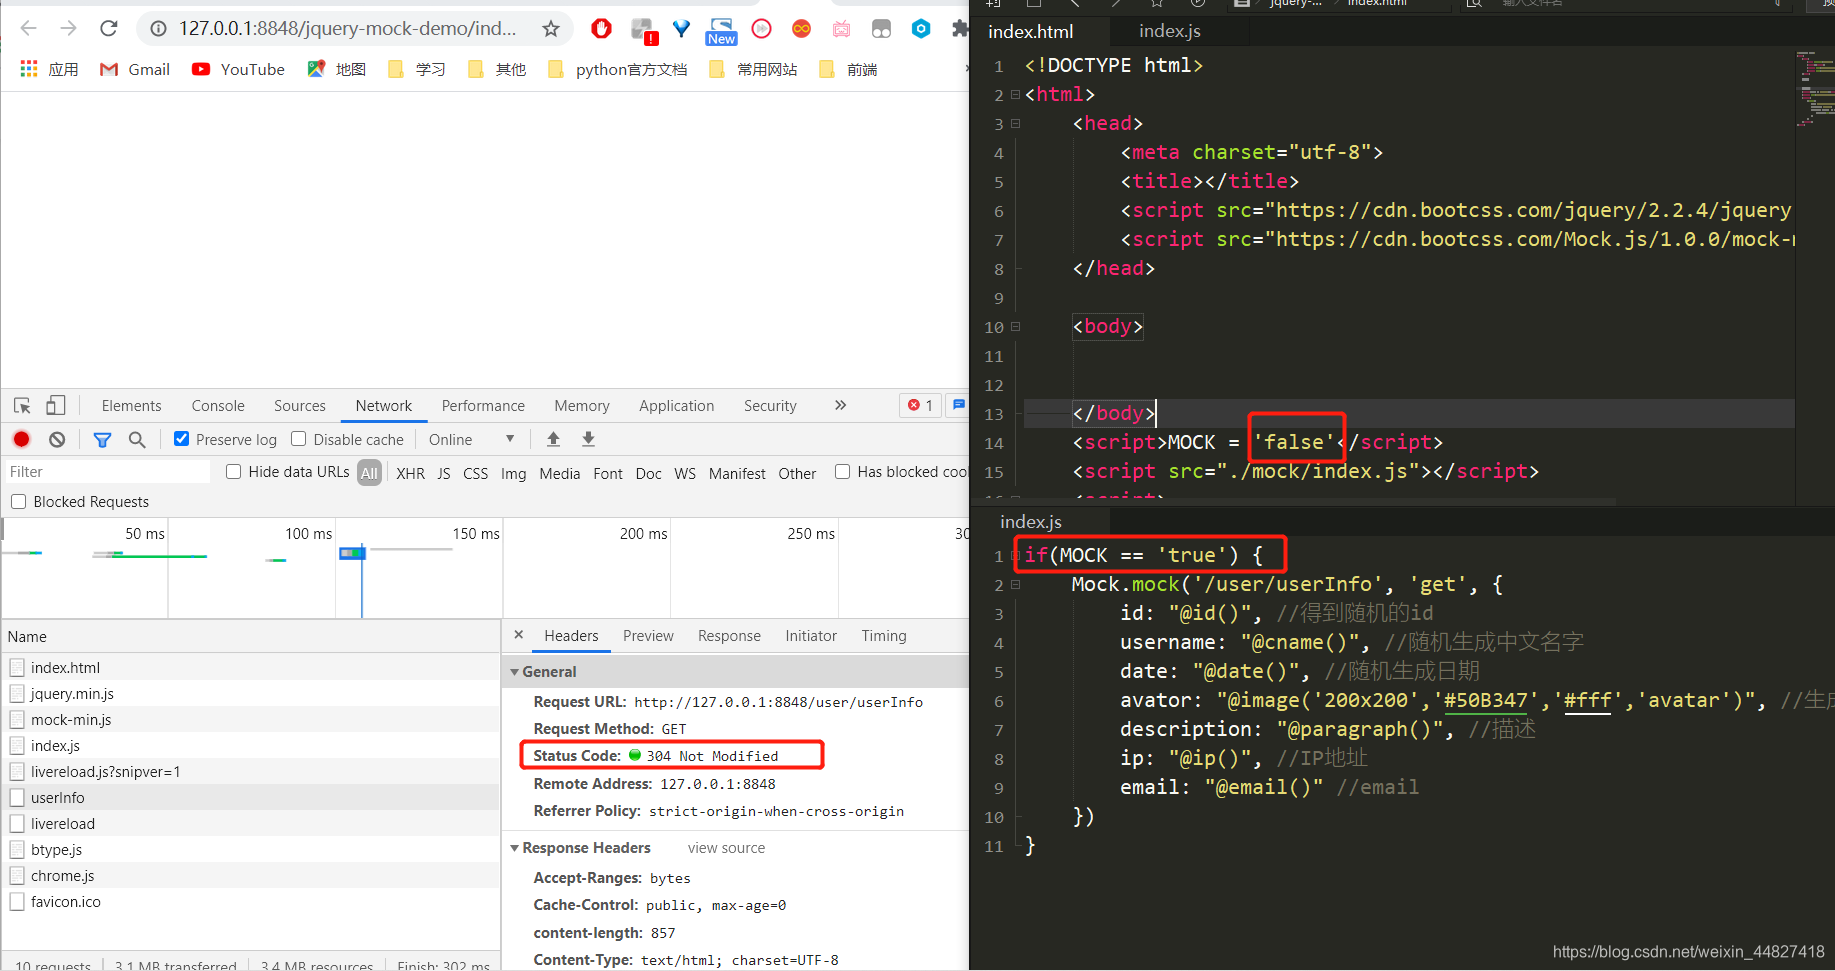Open the 其他 bookmark folder
Image resolution: width=1835 pixels, height=971 pixels.
[497, 69]
